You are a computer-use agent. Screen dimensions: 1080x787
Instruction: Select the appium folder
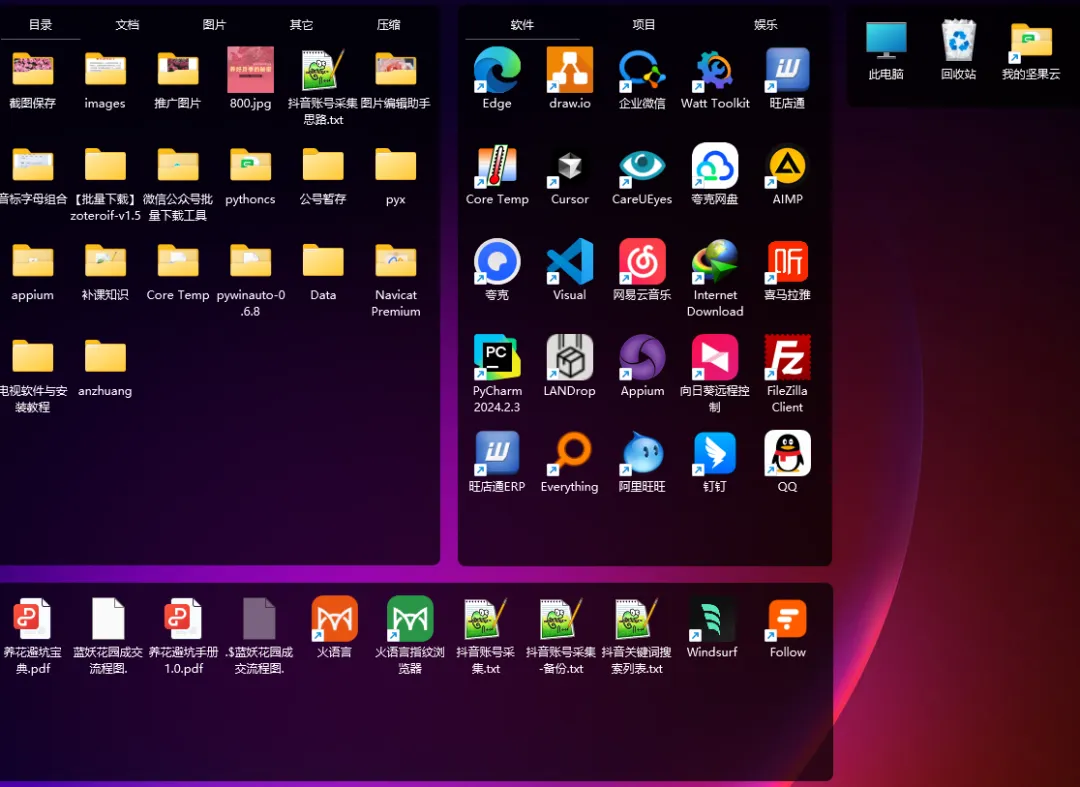click(x=32, y=261)
